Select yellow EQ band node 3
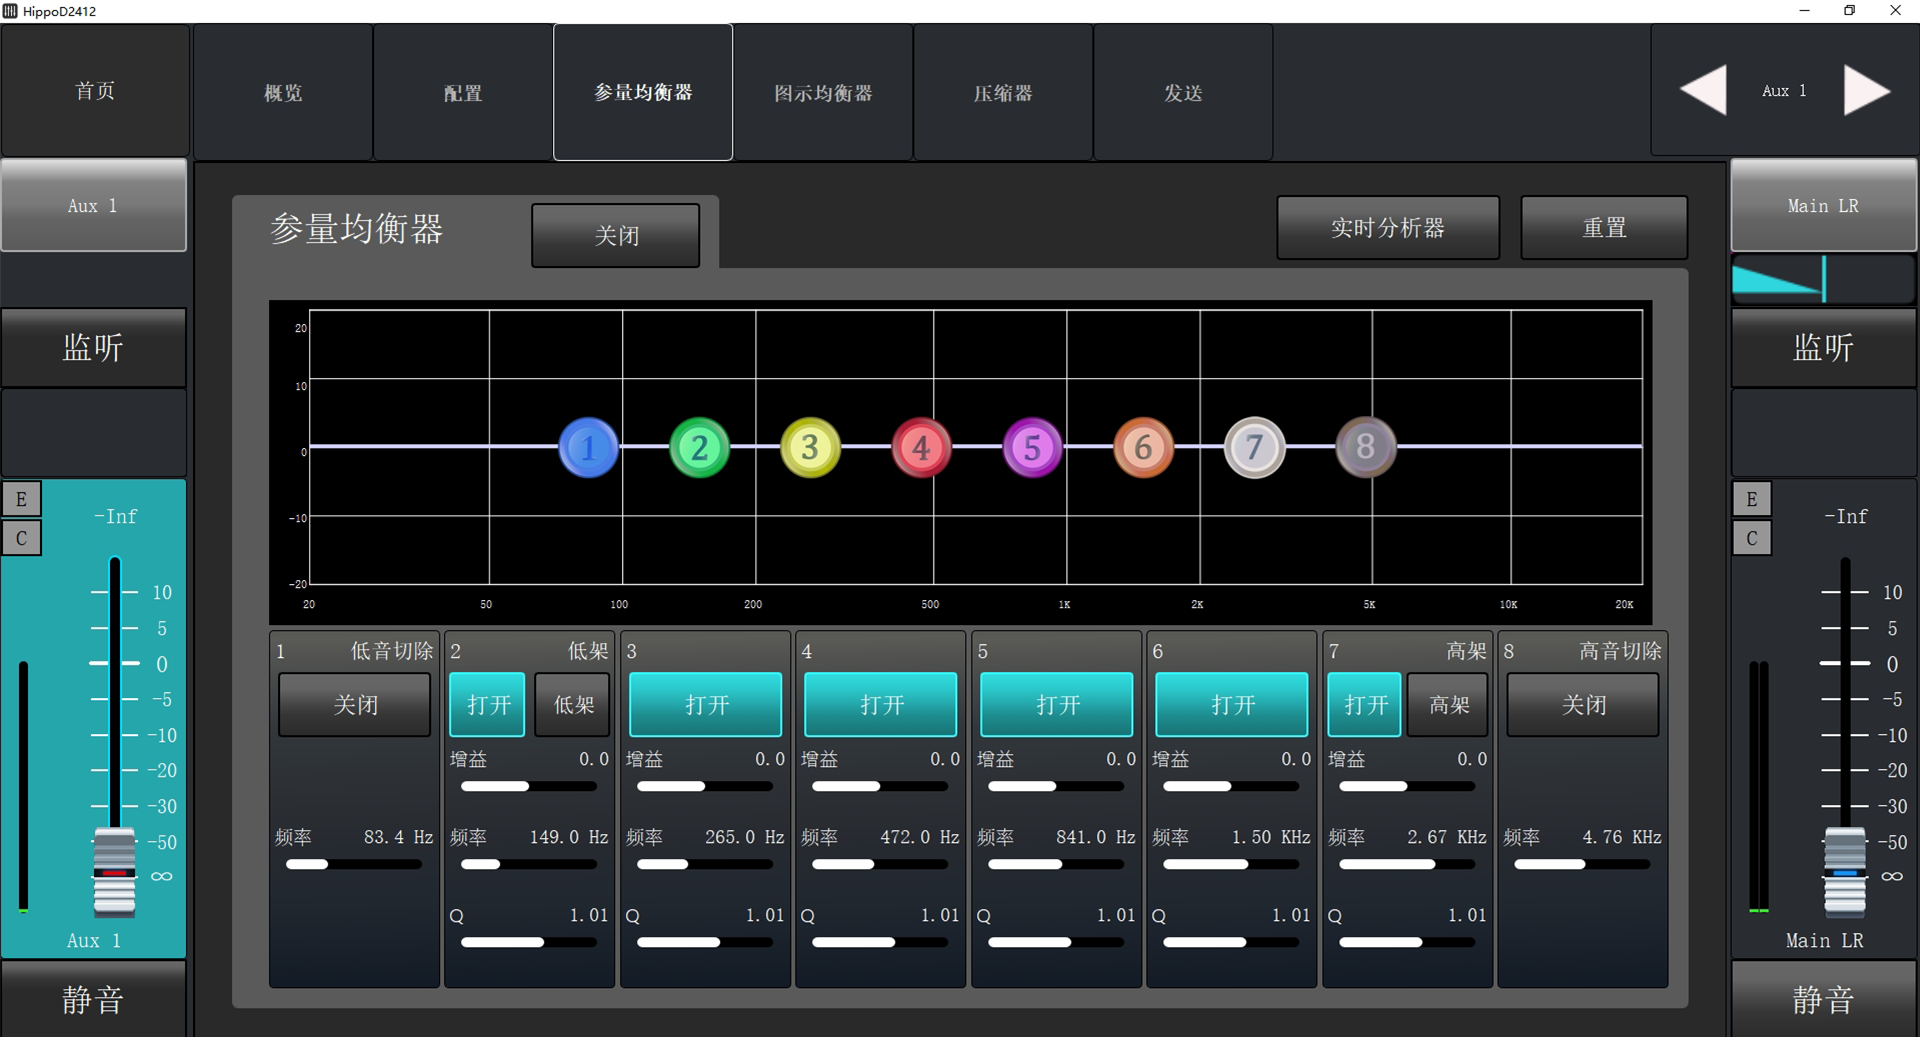Viewport: 1920px width, 1037px height. point(810,447)
